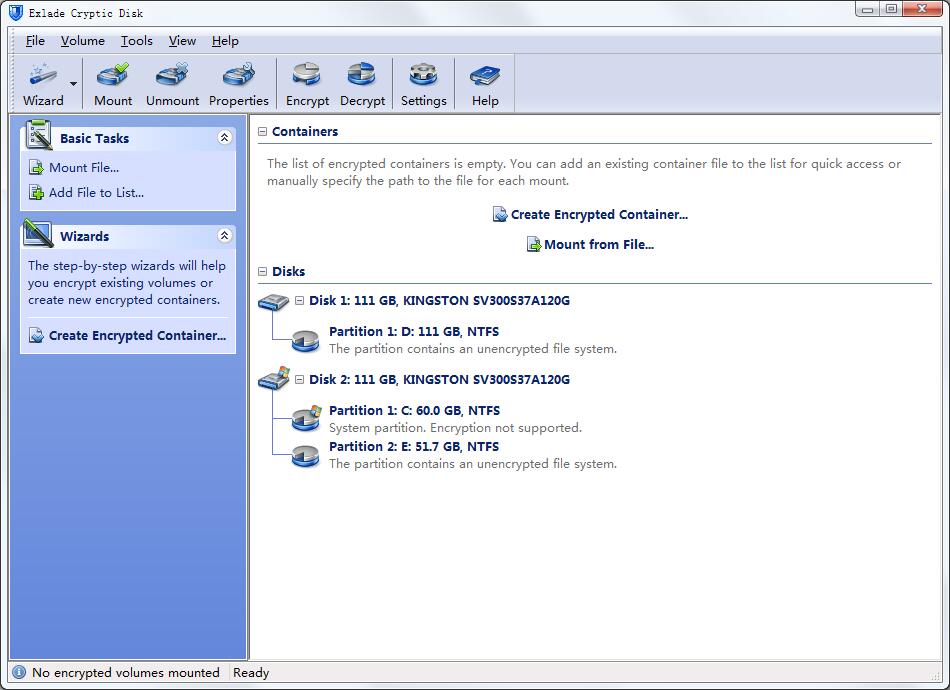The height and width of the screenshot is (690, 950).
Task: Collapse the Disks section
Action: click(263, 272)
